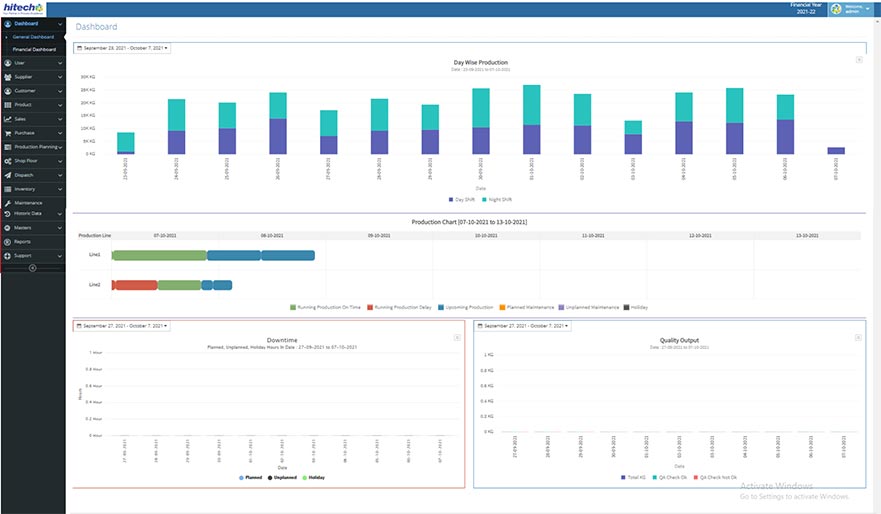This screenshot has width=881, height=514.
Task: Toggle Day Shift series in production legend
Action: click(462, 199)
